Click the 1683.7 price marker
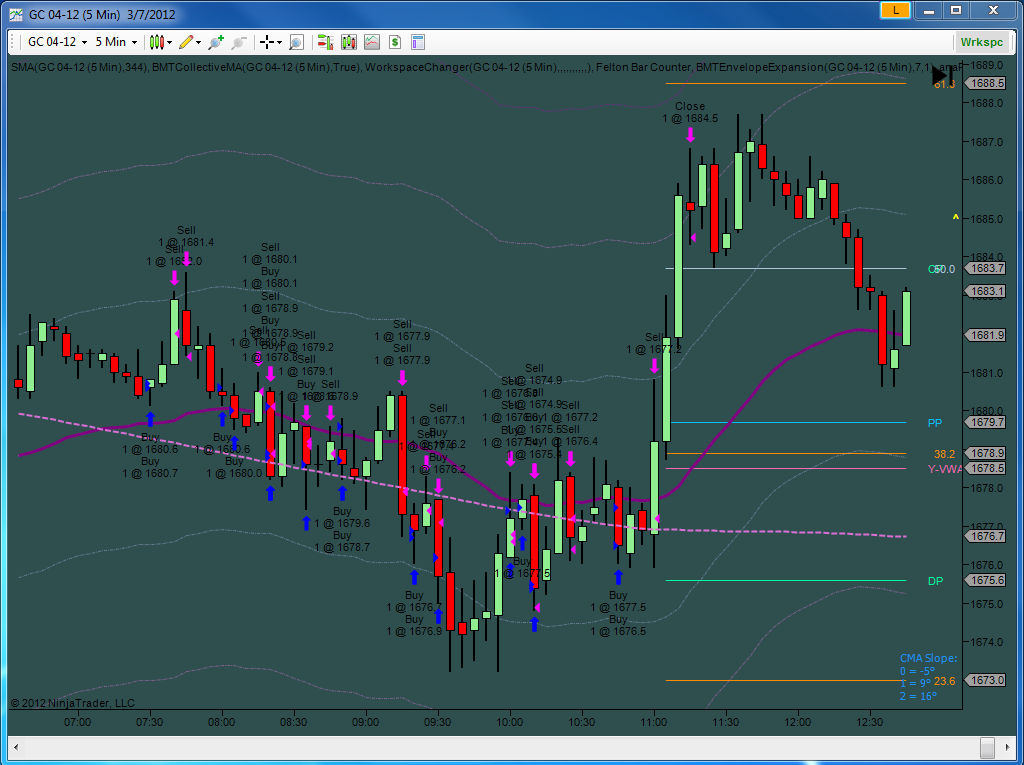 pyautogui.click(x=986, y=269)
